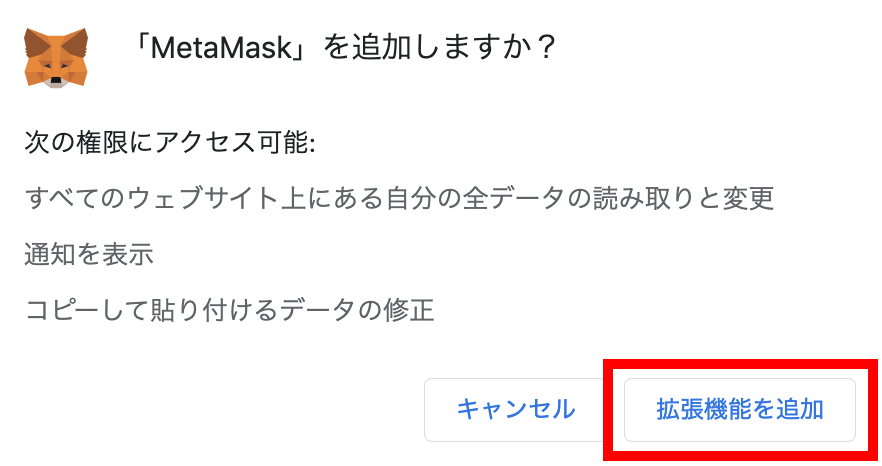The image size is (882, 466).
Task: Click the を追加しますか？ question text
Action: pyautogui.click(x=440, y=48)
